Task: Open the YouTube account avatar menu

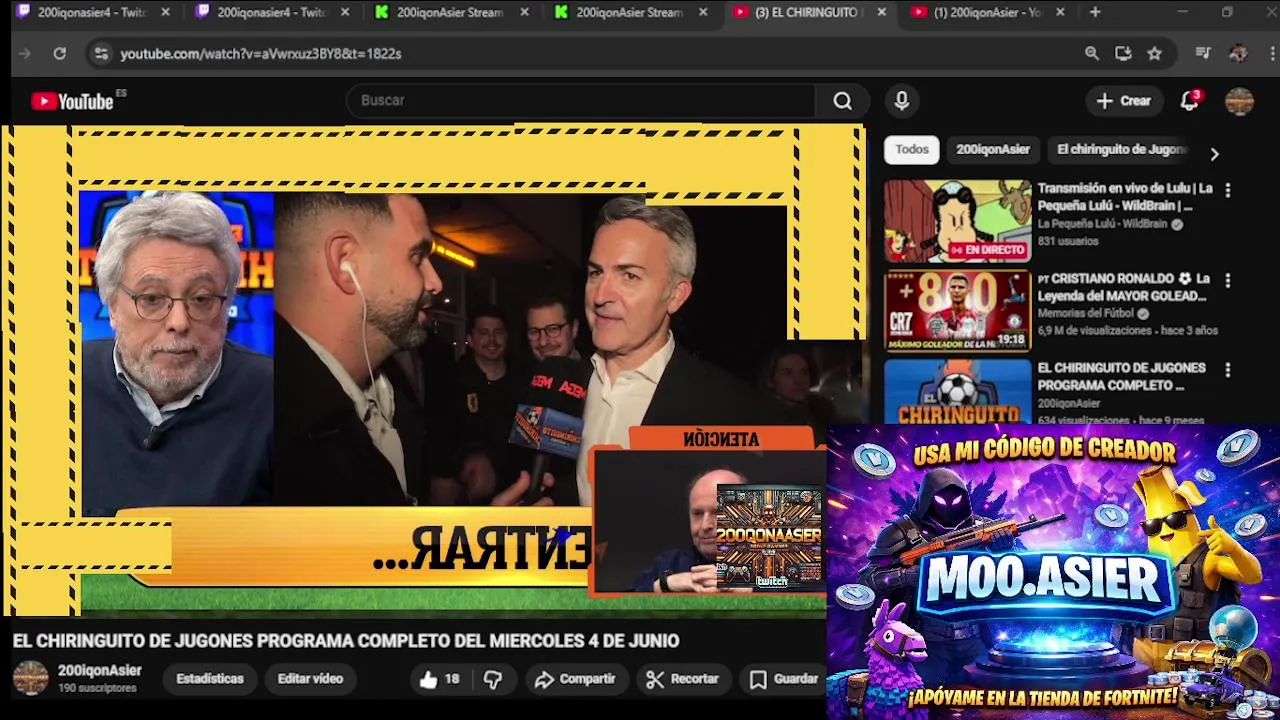Action: 1239,101
